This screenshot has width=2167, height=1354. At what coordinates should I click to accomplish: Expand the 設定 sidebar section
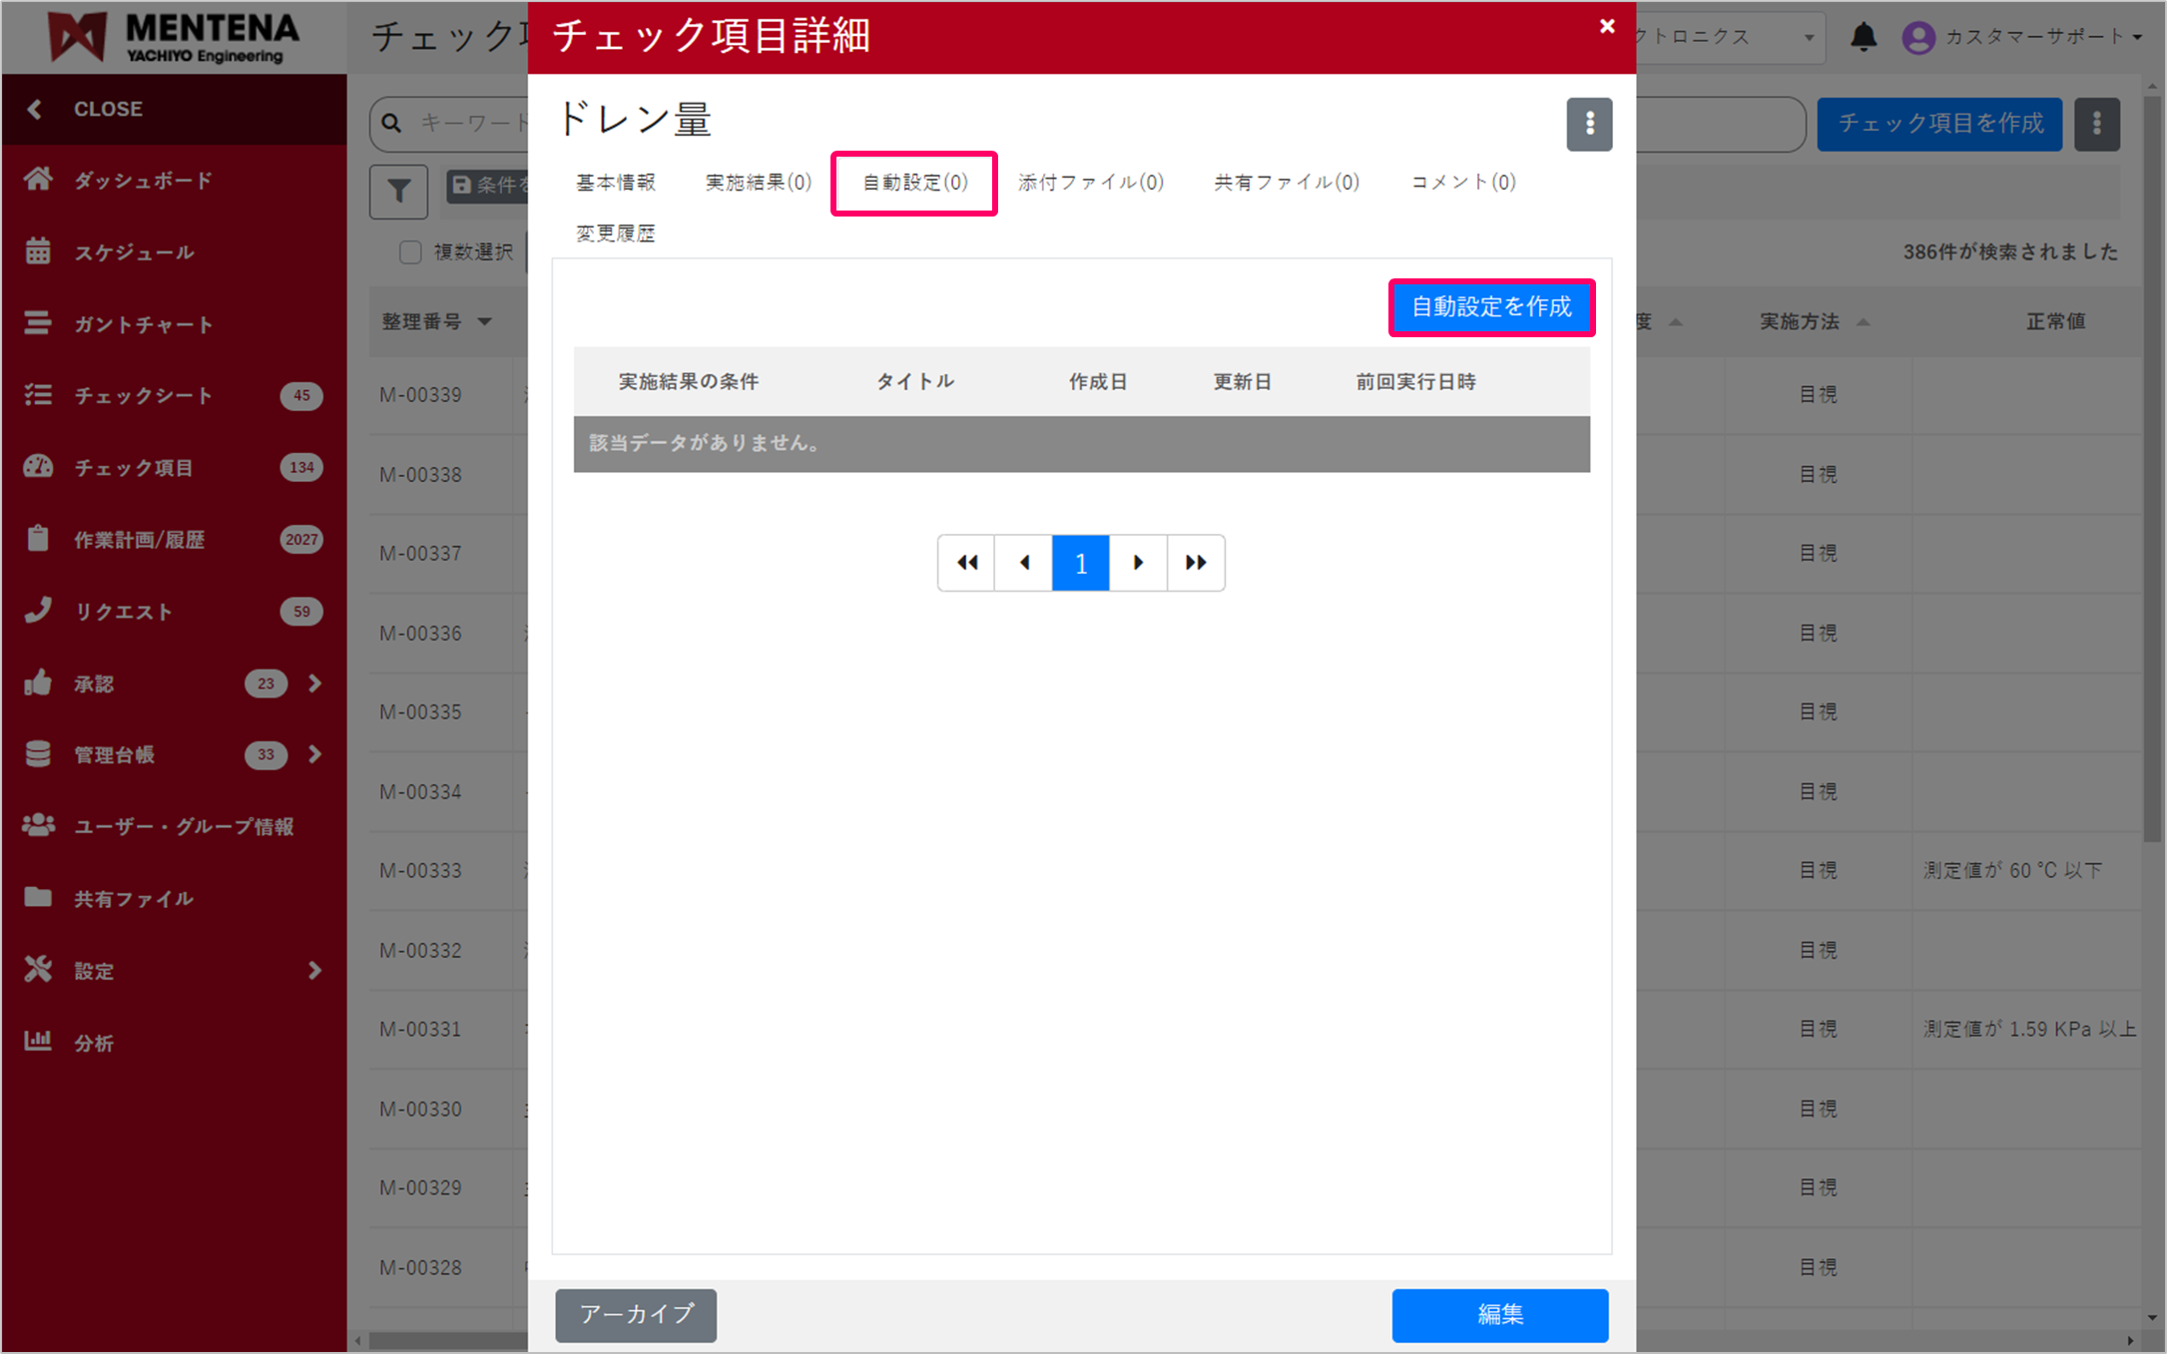tap(314, 970)
